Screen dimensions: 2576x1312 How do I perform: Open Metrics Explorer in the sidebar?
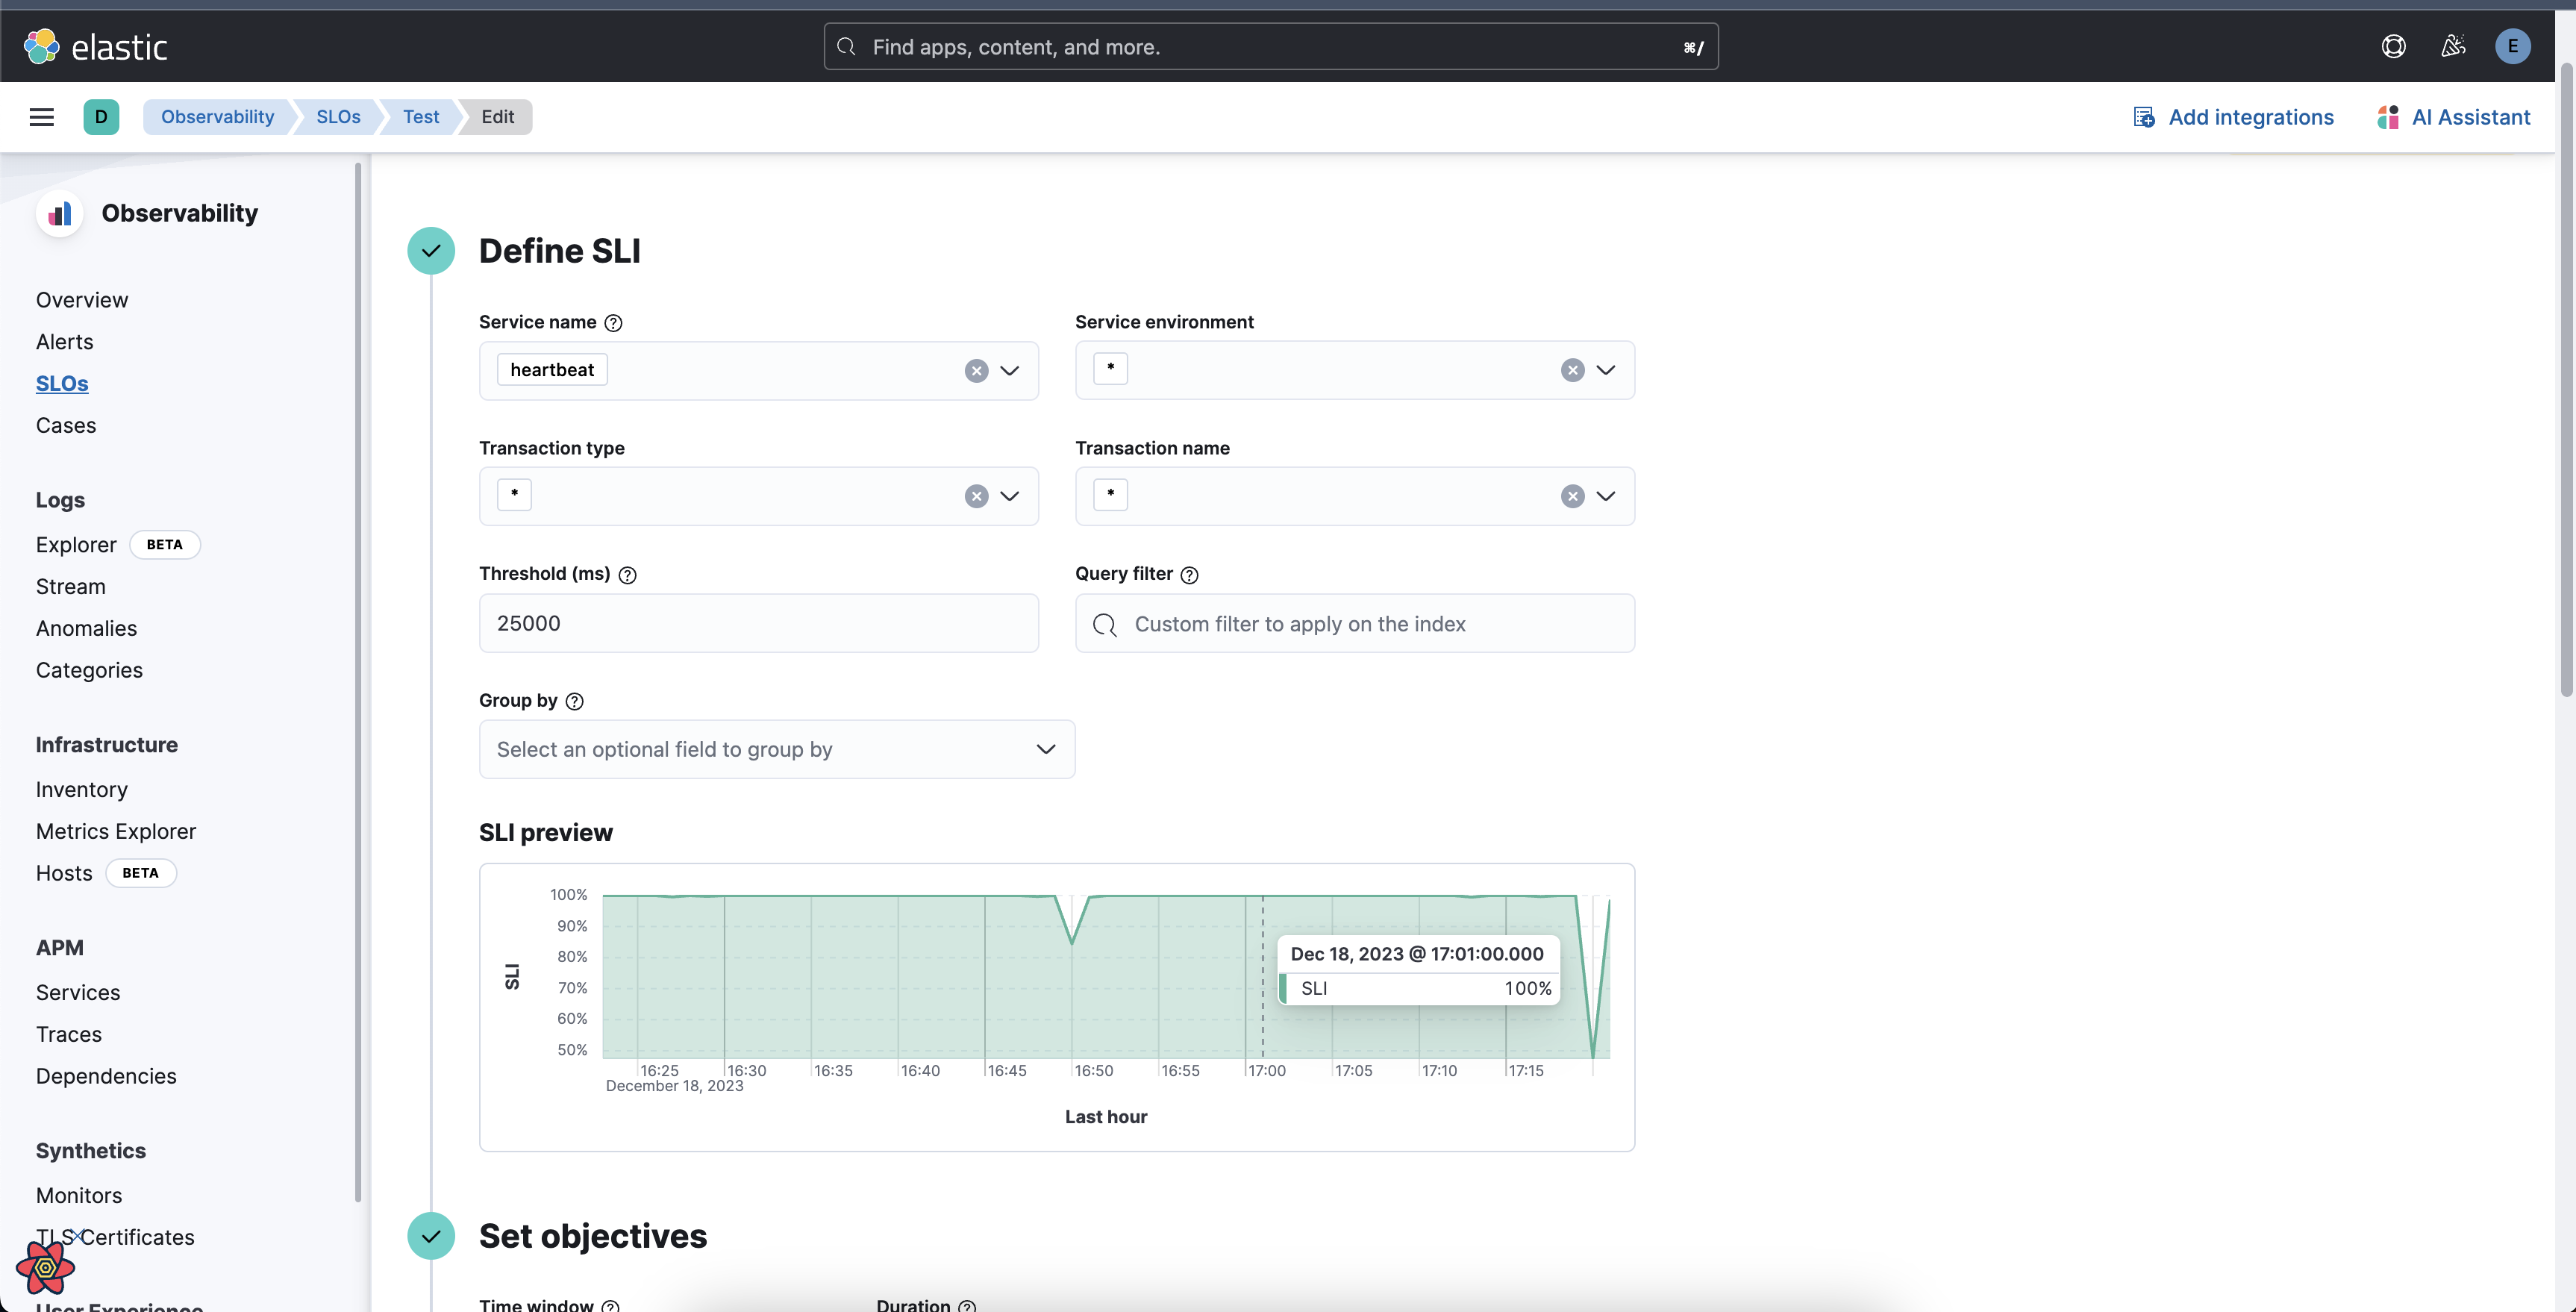tap(116, 832)
